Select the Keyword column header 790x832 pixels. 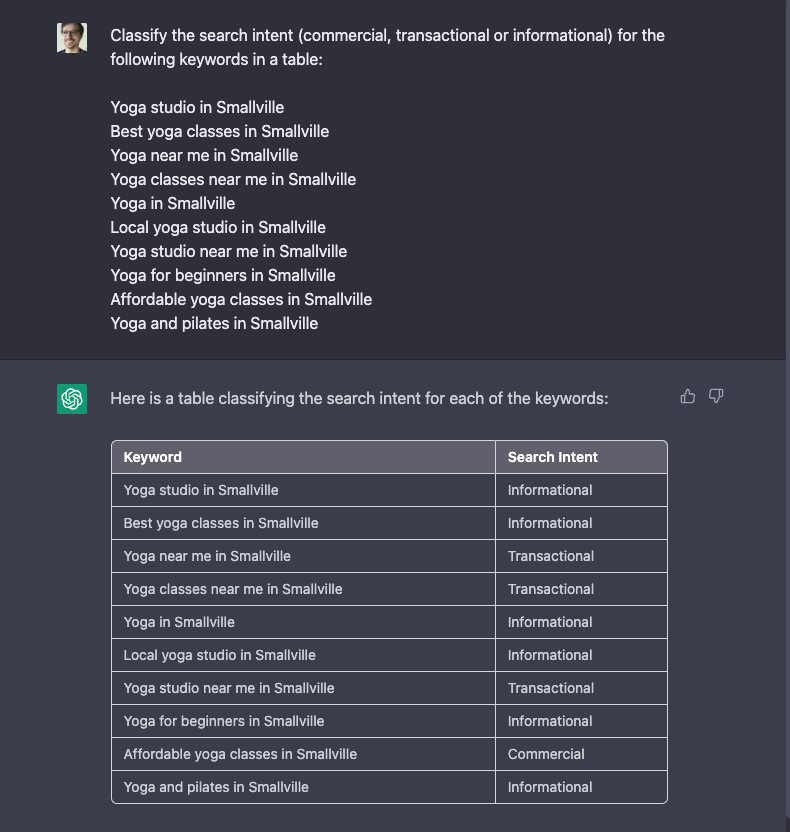(152, 456)
